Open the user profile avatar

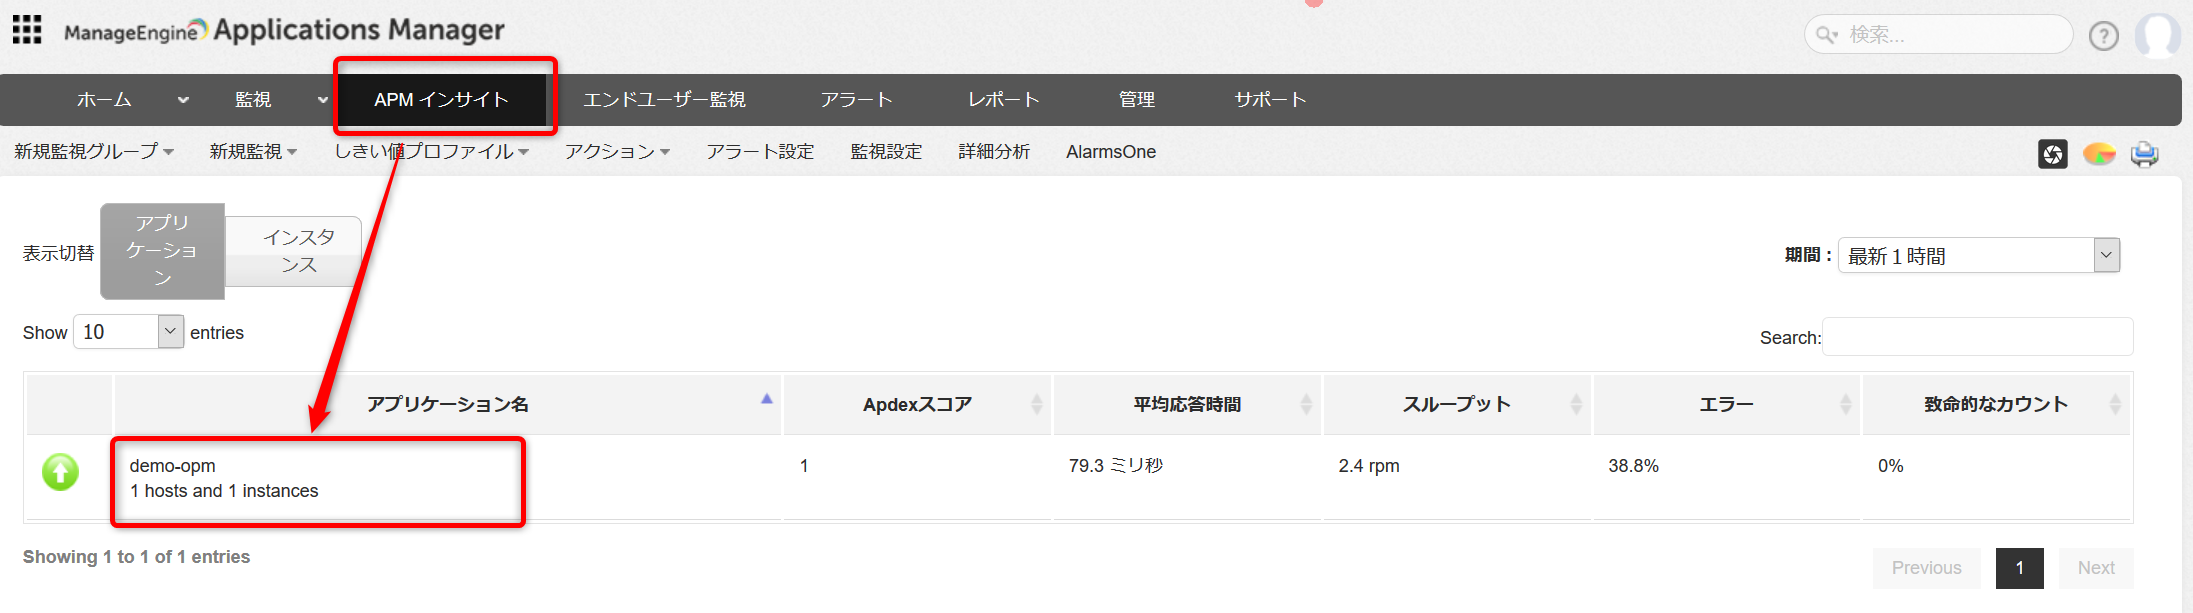point(2157,36)
